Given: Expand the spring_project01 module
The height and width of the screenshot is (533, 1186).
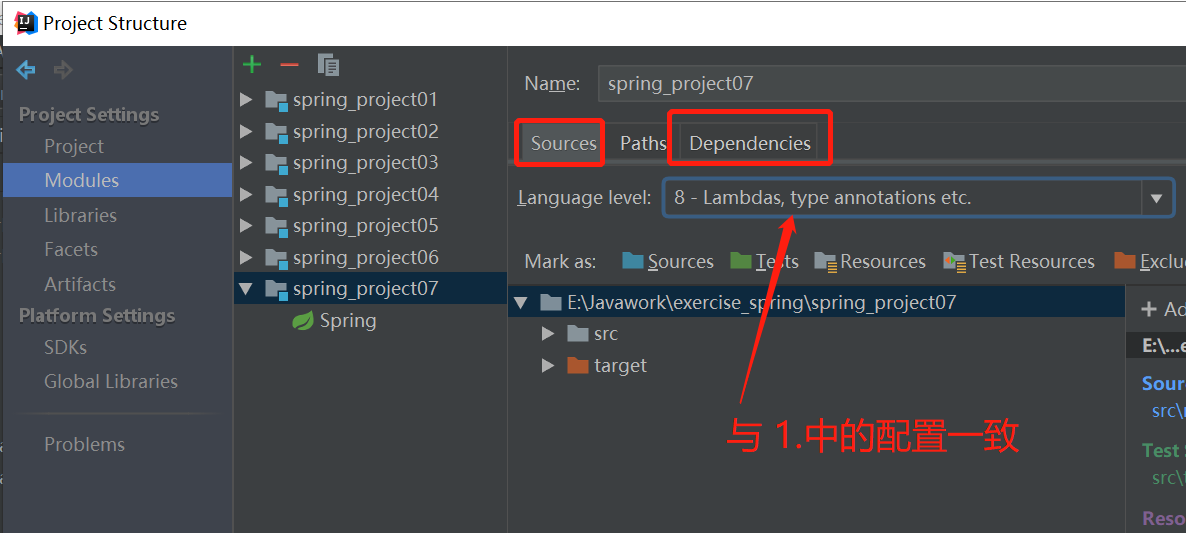Looking at the screenshot, I should point(246,100).
